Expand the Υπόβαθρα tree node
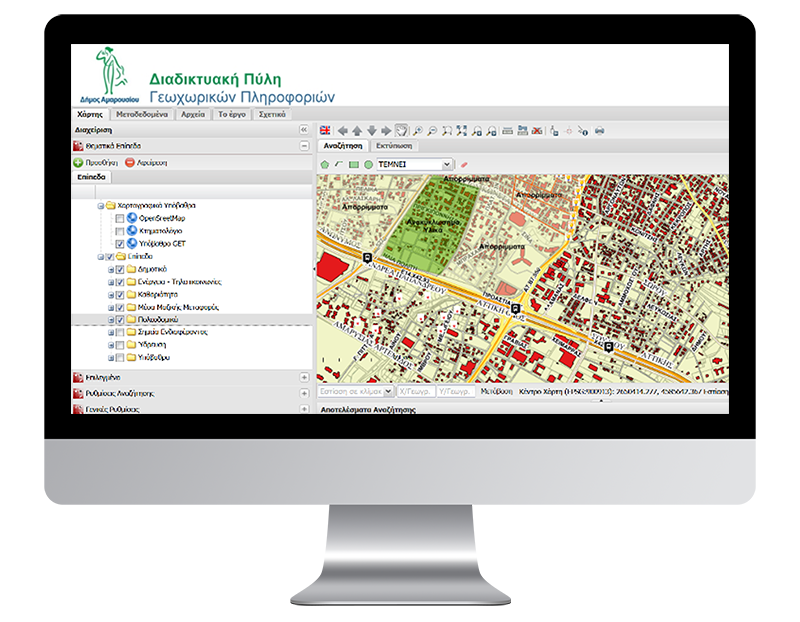 pos(111,358)
